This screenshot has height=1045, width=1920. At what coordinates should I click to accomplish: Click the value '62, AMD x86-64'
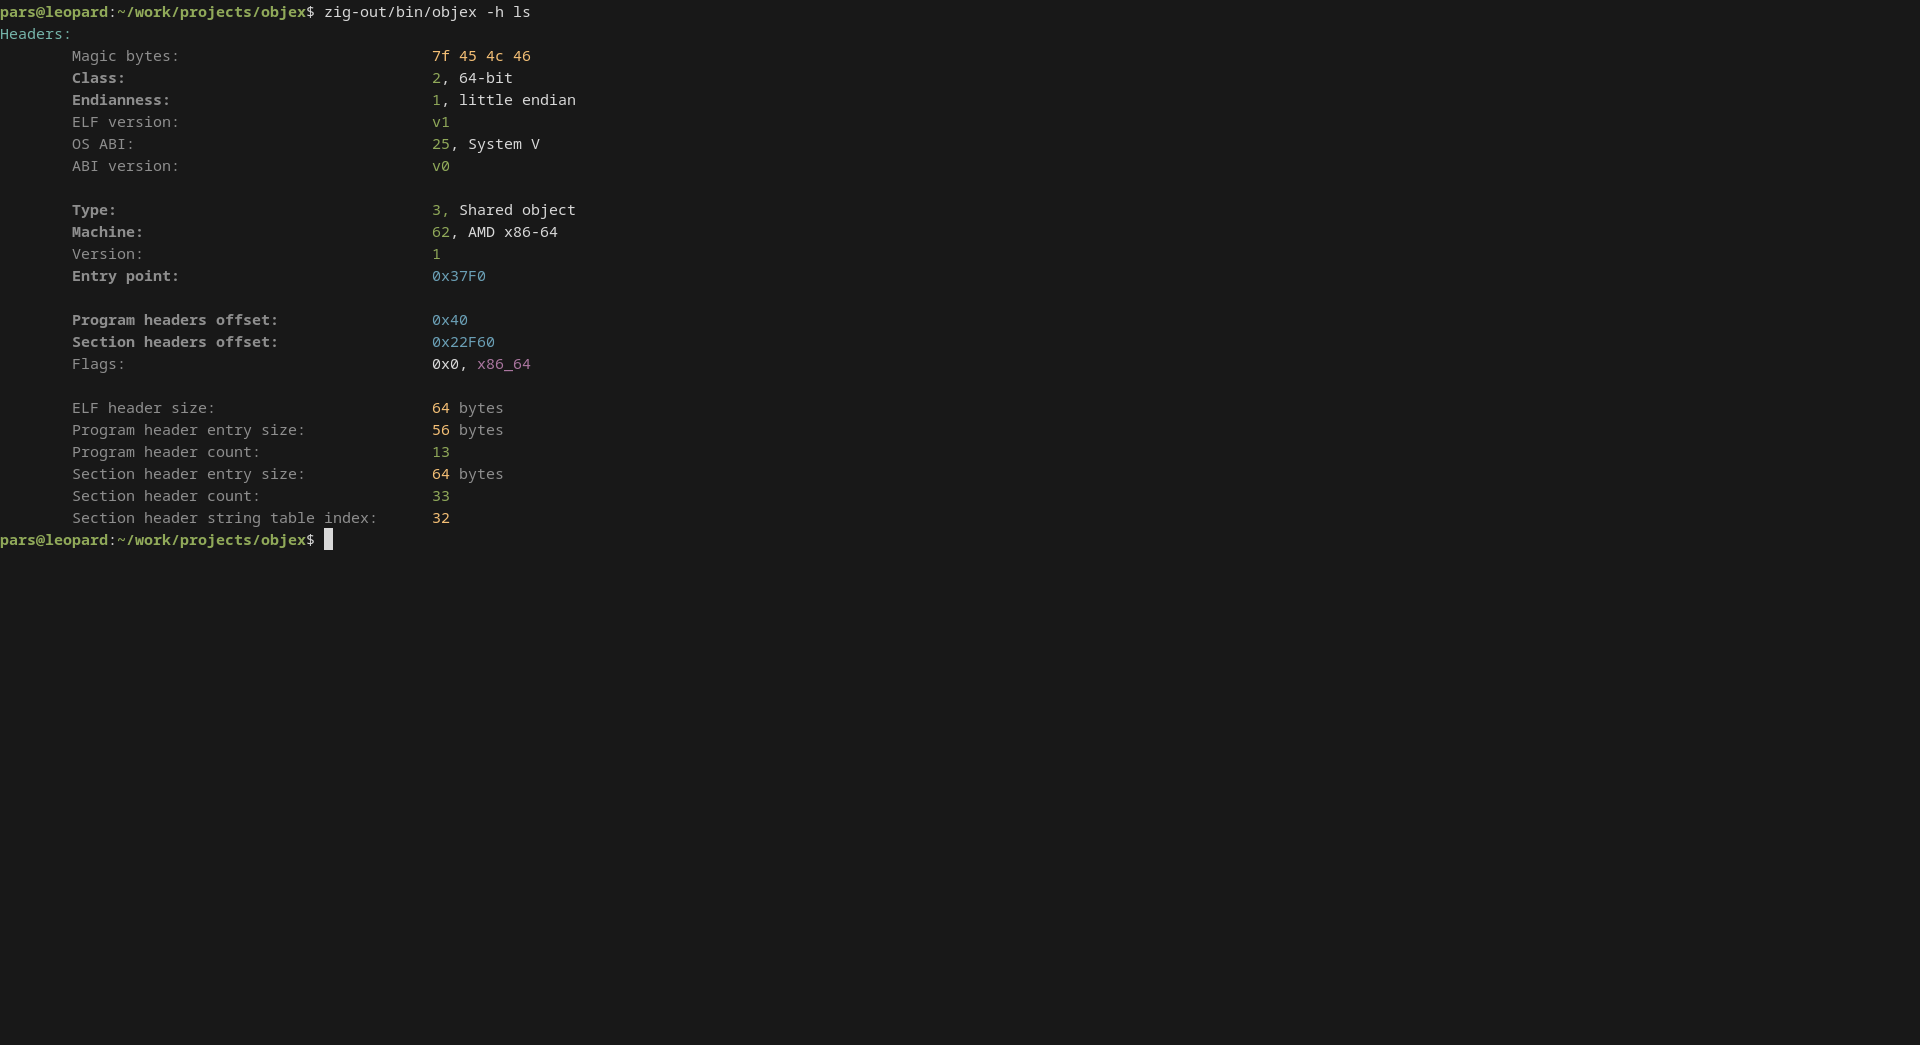click(x=495, y=232)
